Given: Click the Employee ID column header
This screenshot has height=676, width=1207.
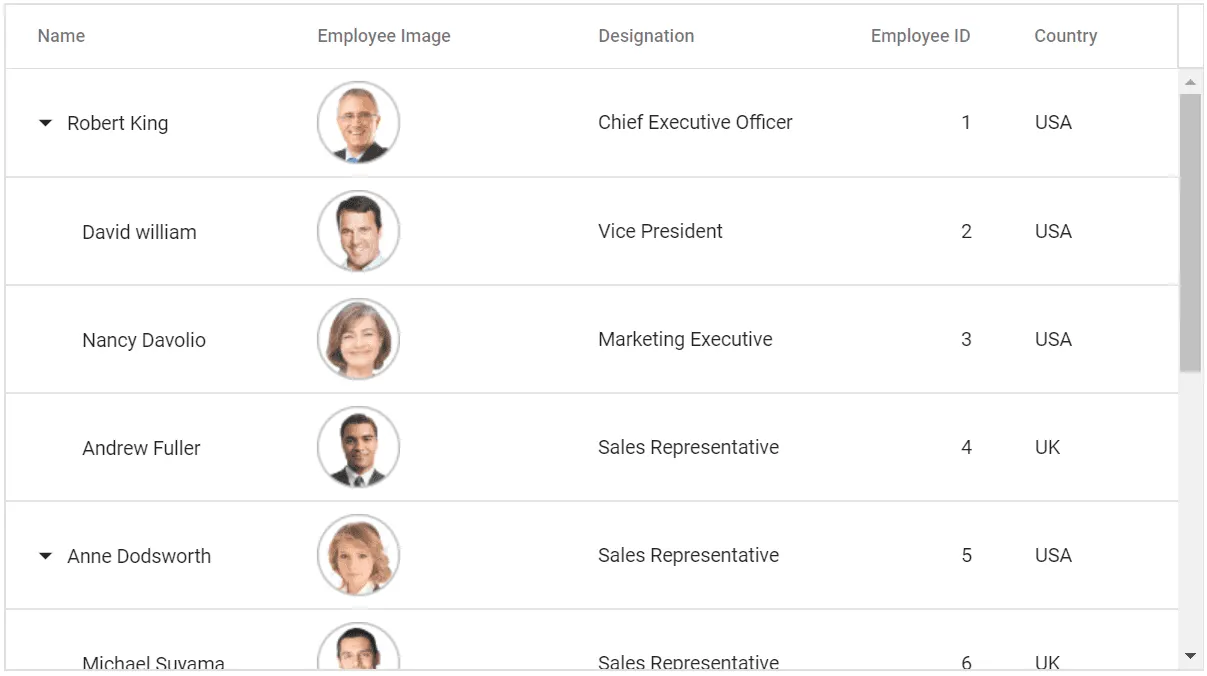Looking at the screenshot, I should point(920,35).
